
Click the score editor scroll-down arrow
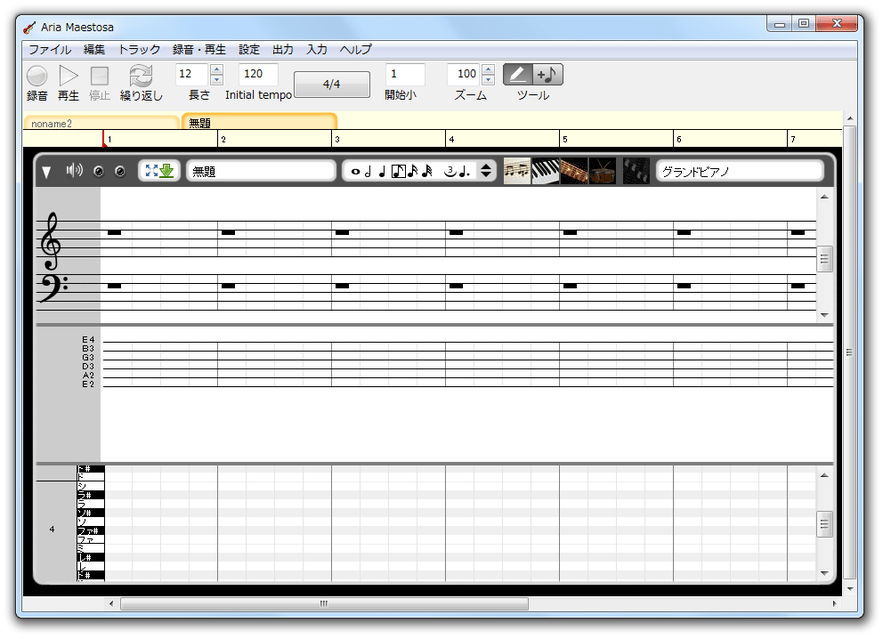tap(824, 315)
